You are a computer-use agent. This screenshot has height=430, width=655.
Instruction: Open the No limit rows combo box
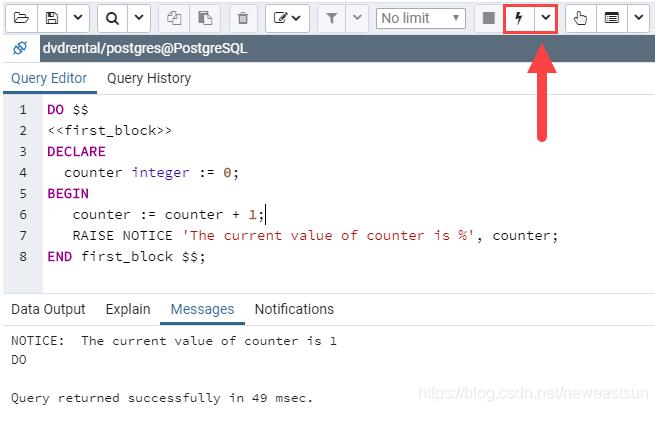(421, 18)
